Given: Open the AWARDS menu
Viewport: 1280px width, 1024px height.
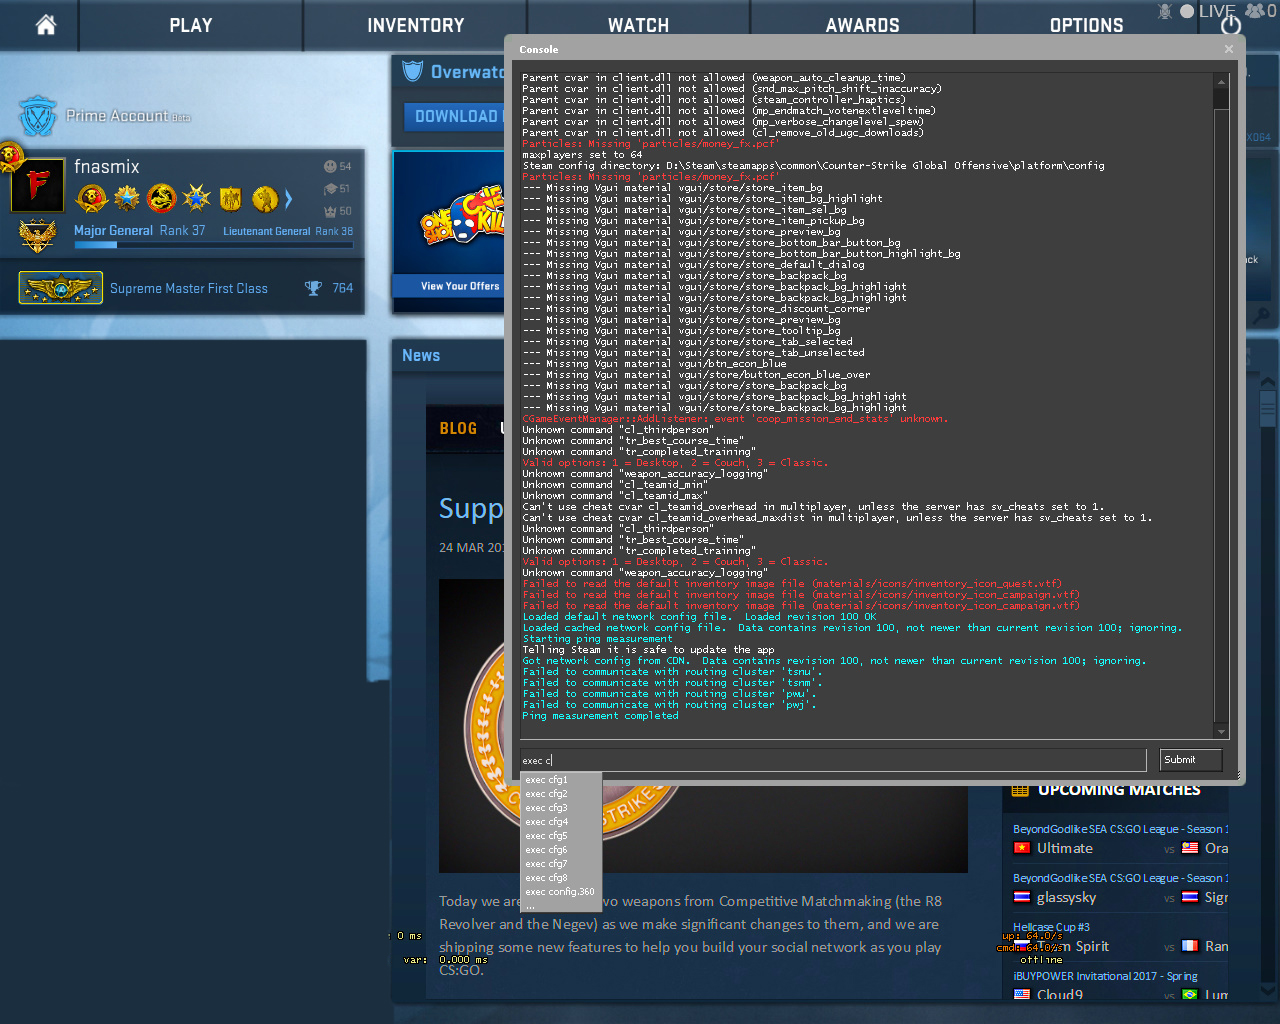Looking at the screenshot, I should (x=862, y=25).
